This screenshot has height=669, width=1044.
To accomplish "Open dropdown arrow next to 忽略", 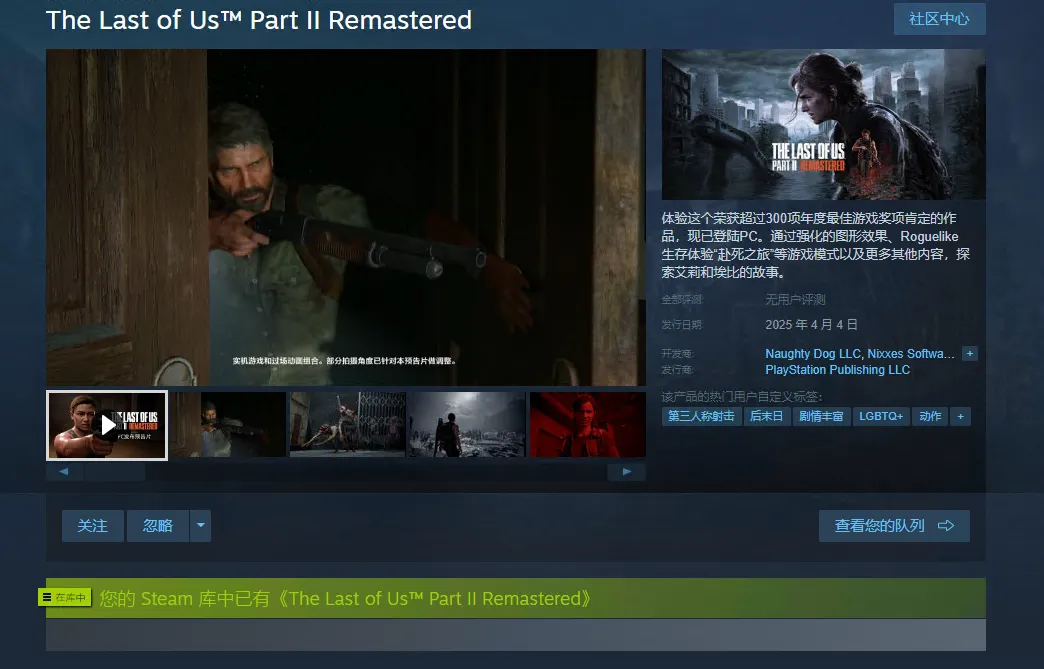I will pos(201,526).
